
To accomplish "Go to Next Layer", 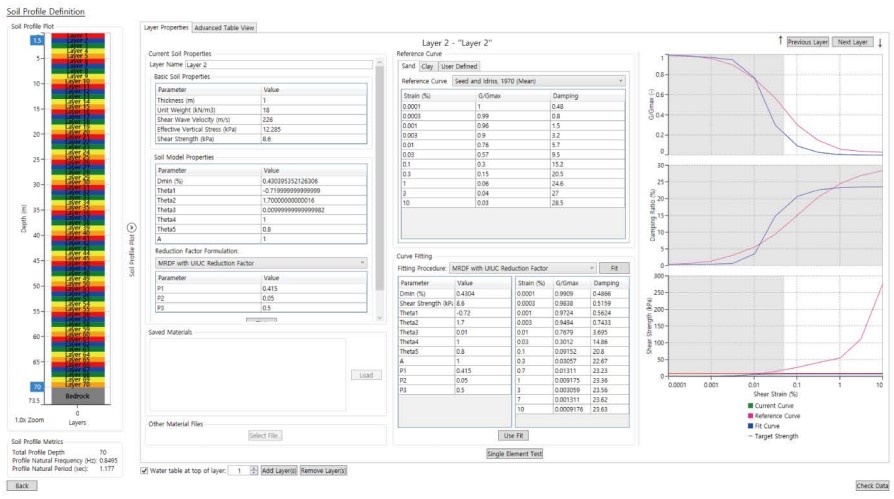I will point(852,42).
